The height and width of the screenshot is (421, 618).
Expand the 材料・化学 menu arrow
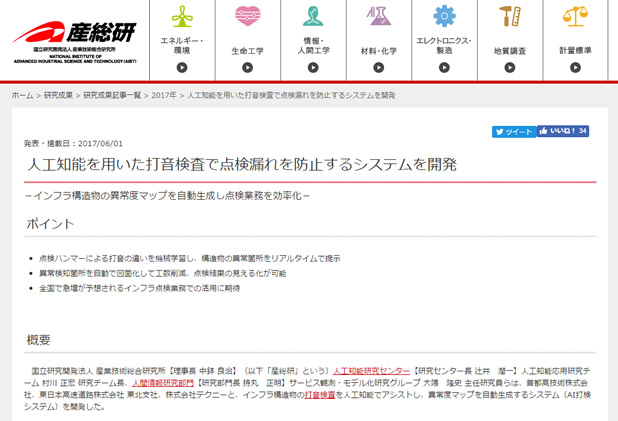pyautogui.click(x=378, y=68)
